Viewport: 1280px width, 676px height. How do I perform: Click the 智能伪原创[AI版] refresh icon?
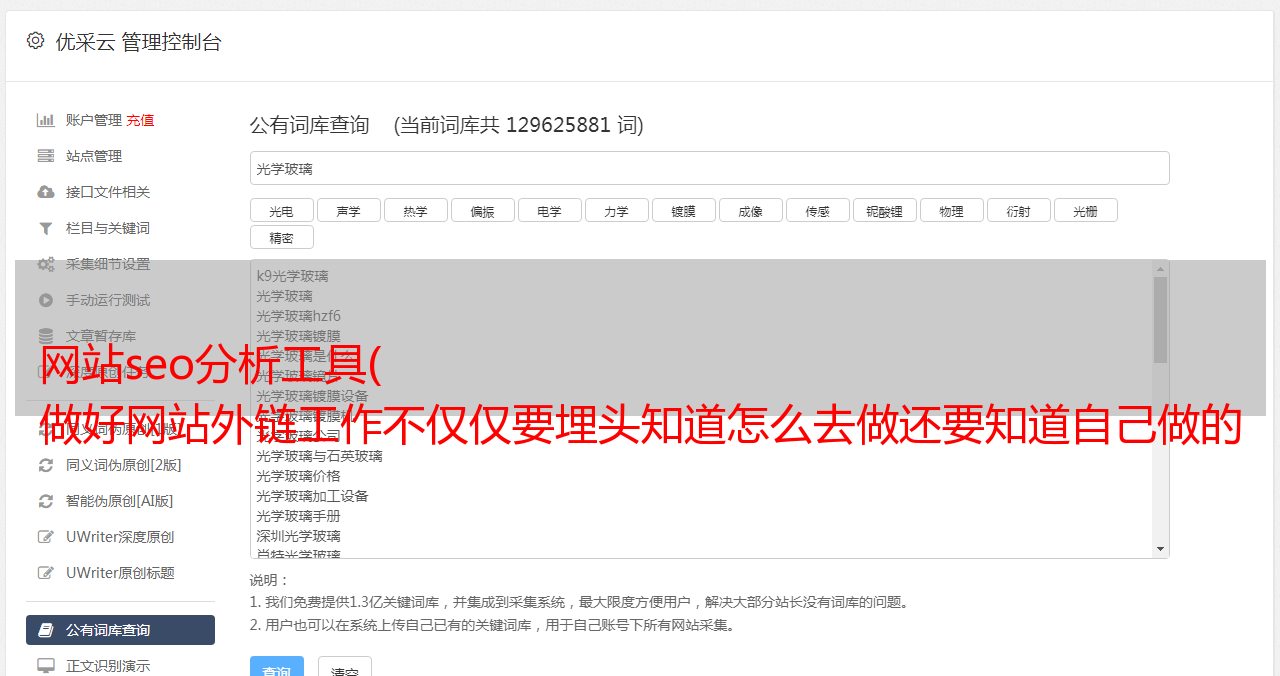point(46,501)
